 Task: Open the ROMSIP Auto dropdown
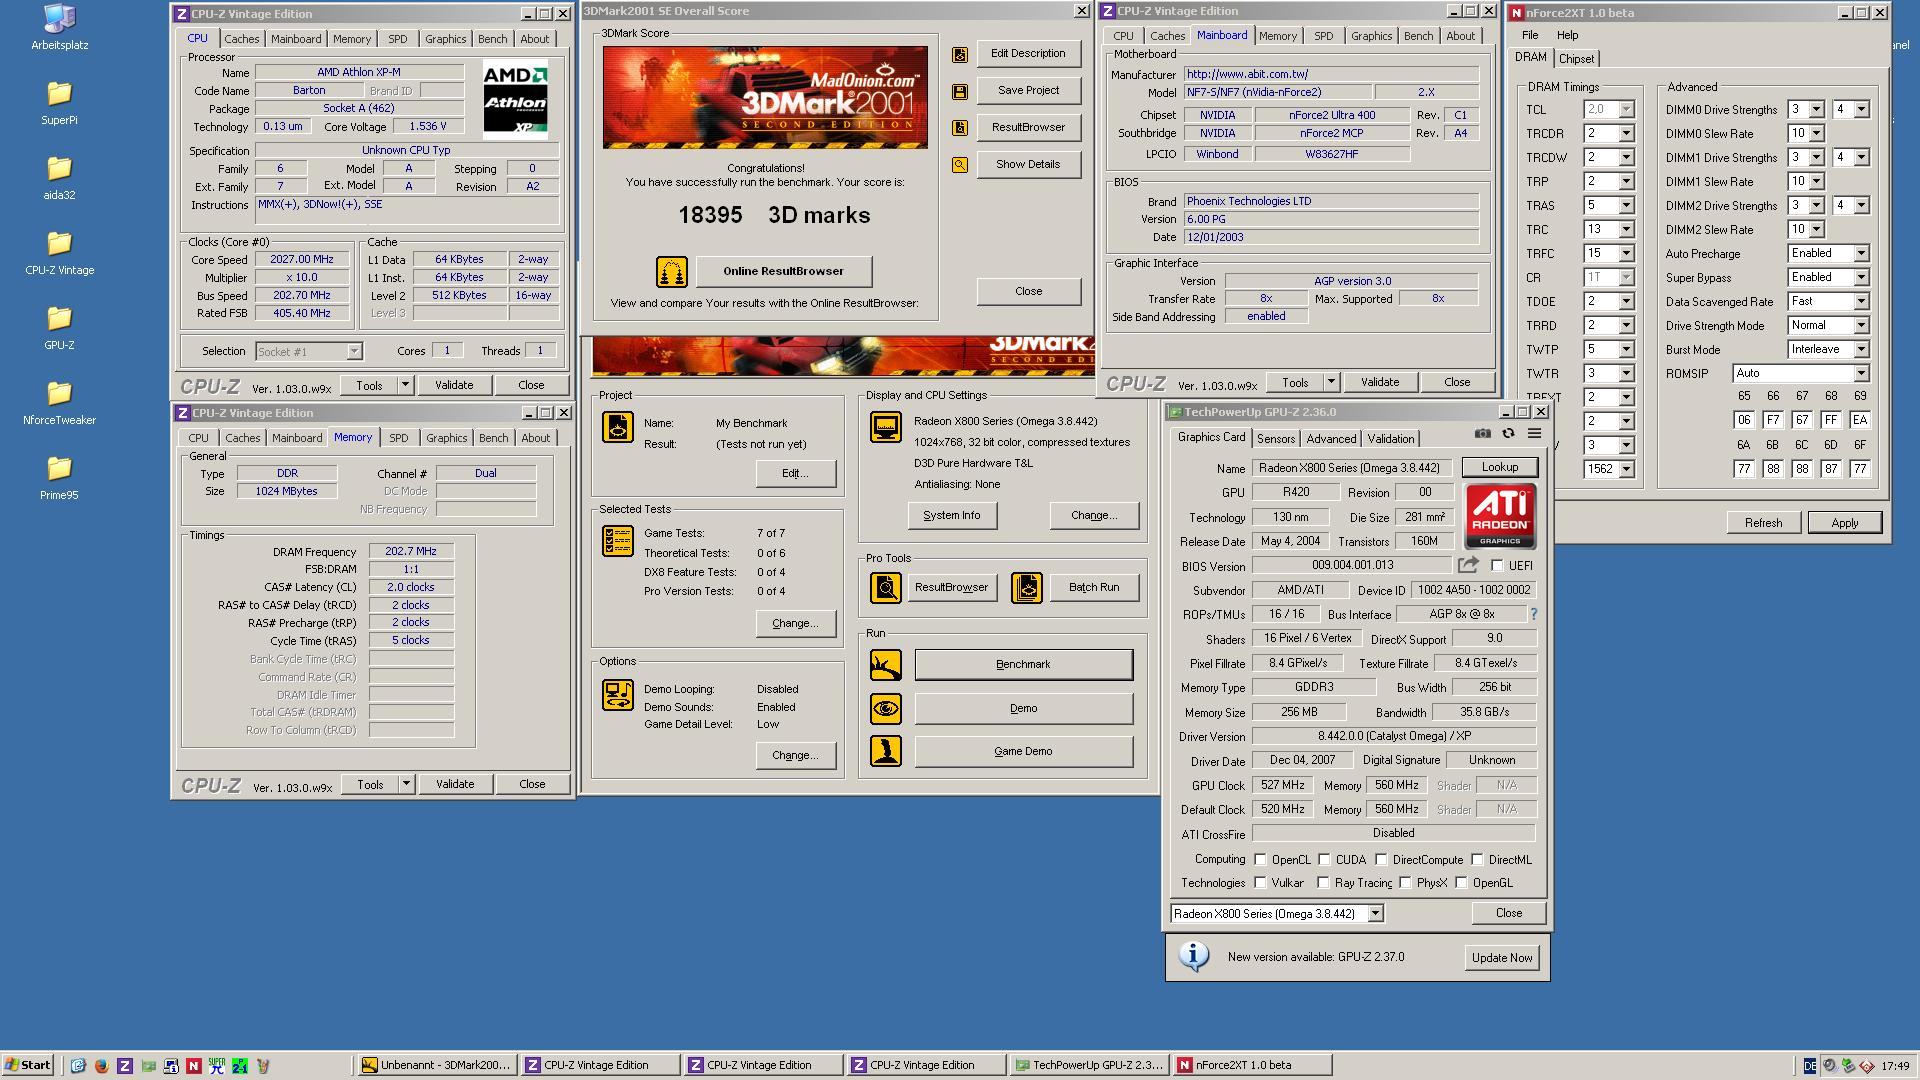click(1861, 374)
